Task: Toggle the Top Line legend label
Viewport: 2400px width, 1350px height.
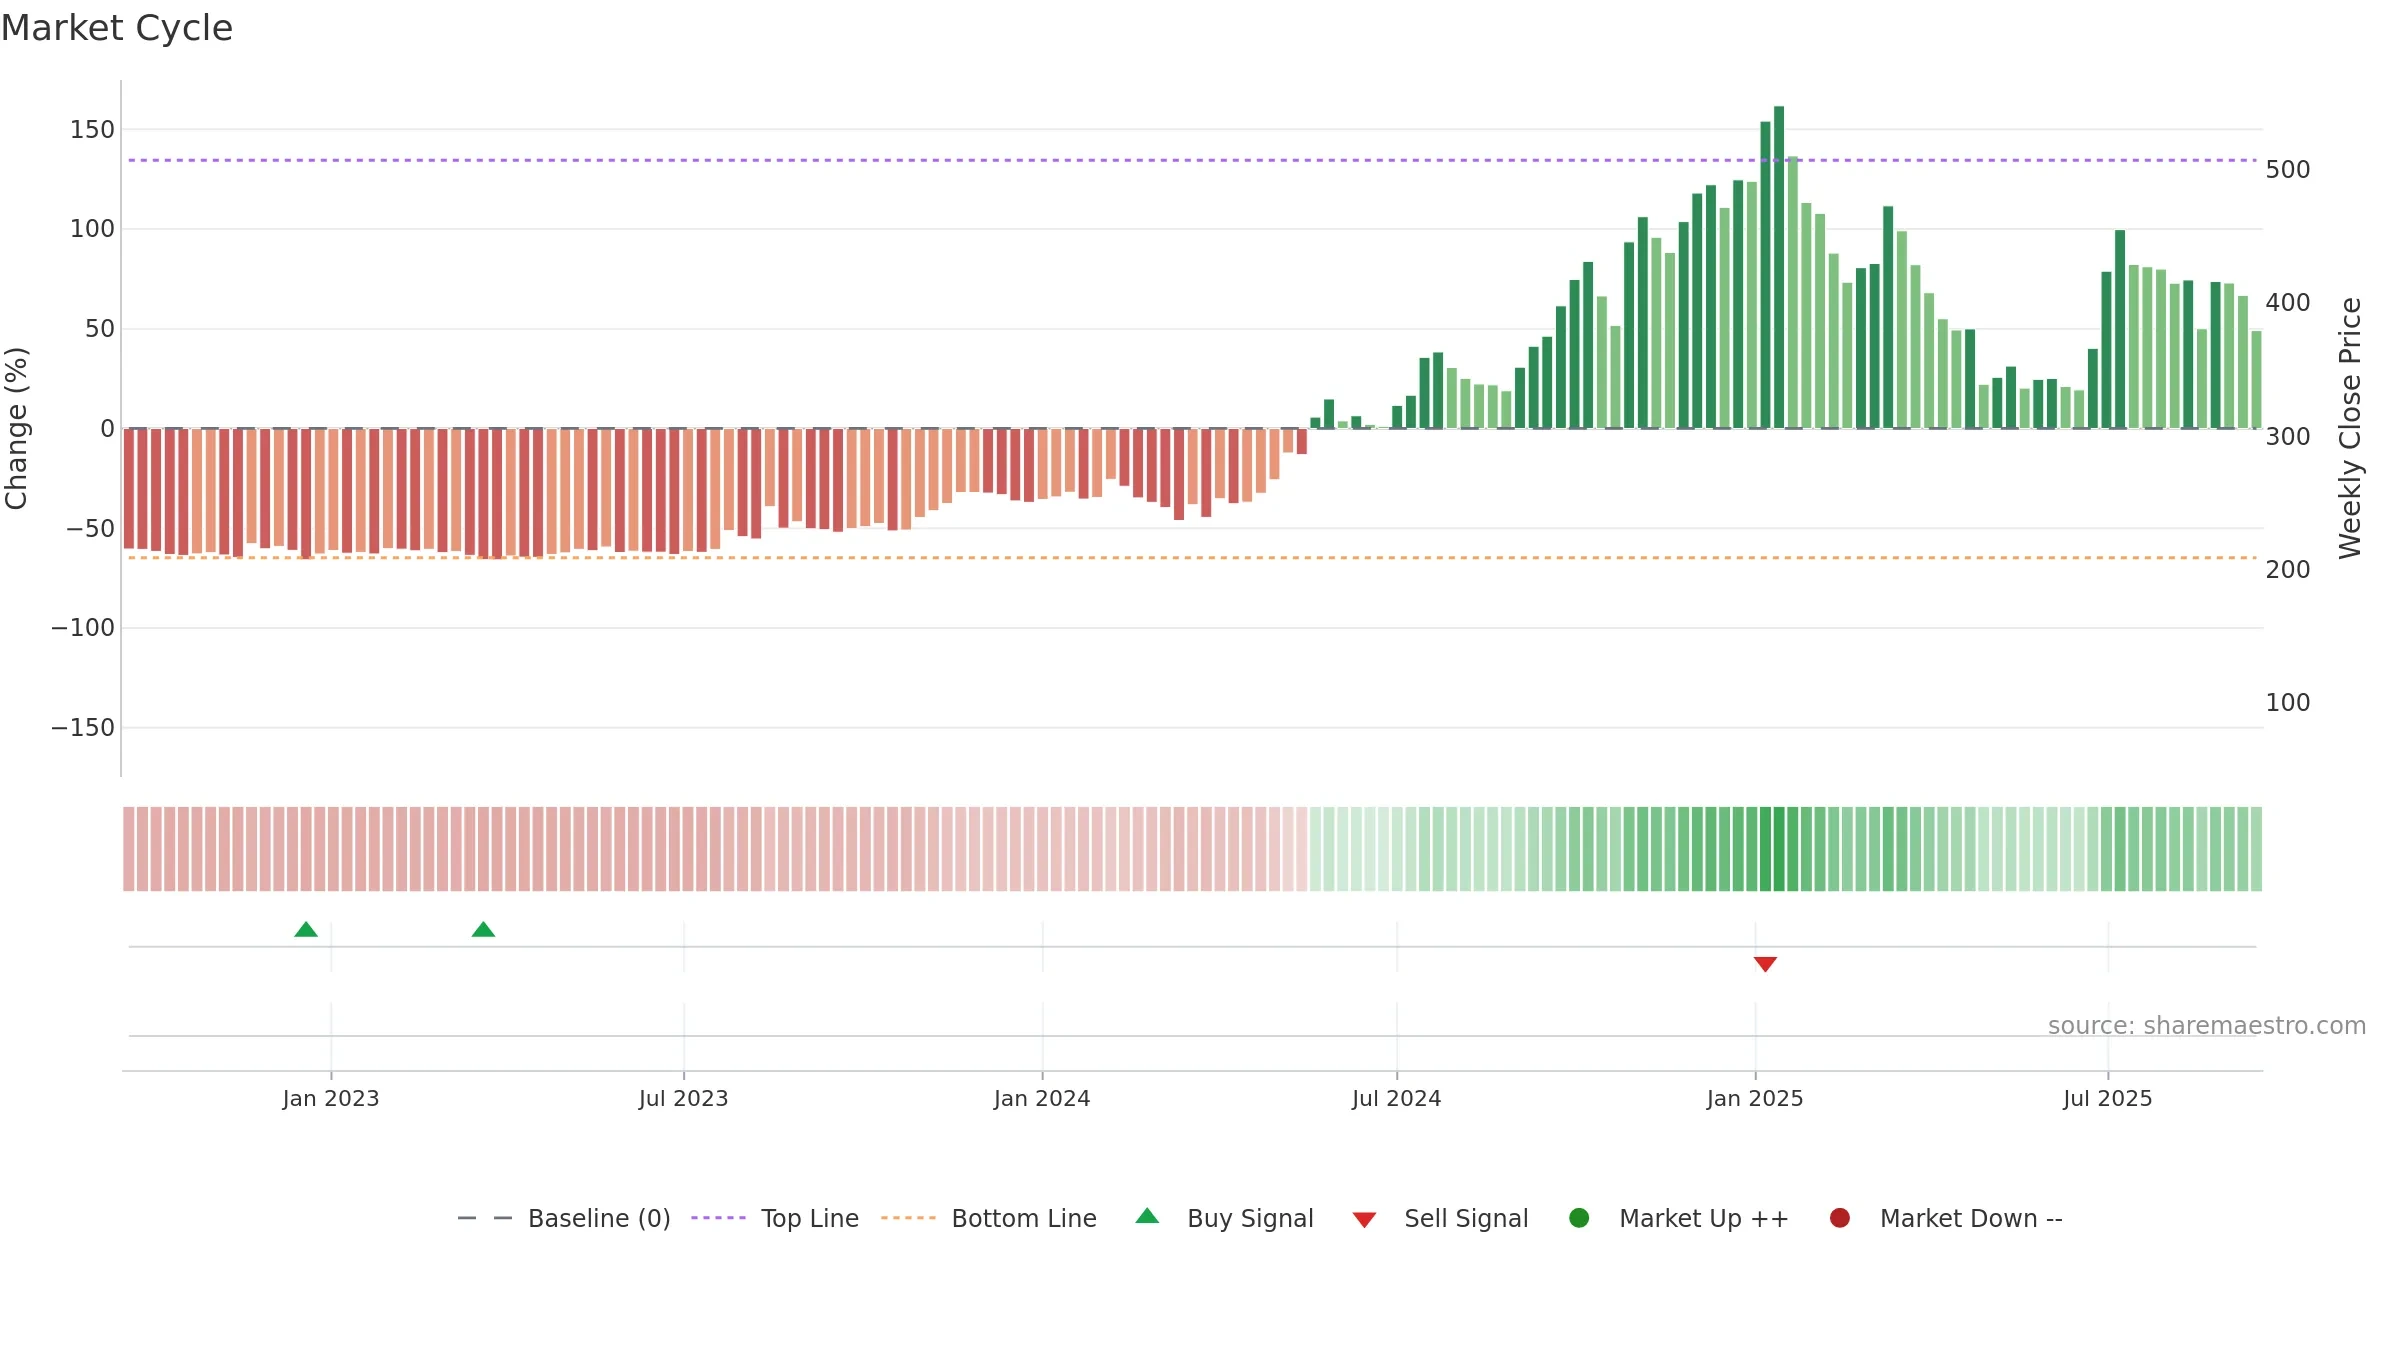Action: coord(810,1219)
